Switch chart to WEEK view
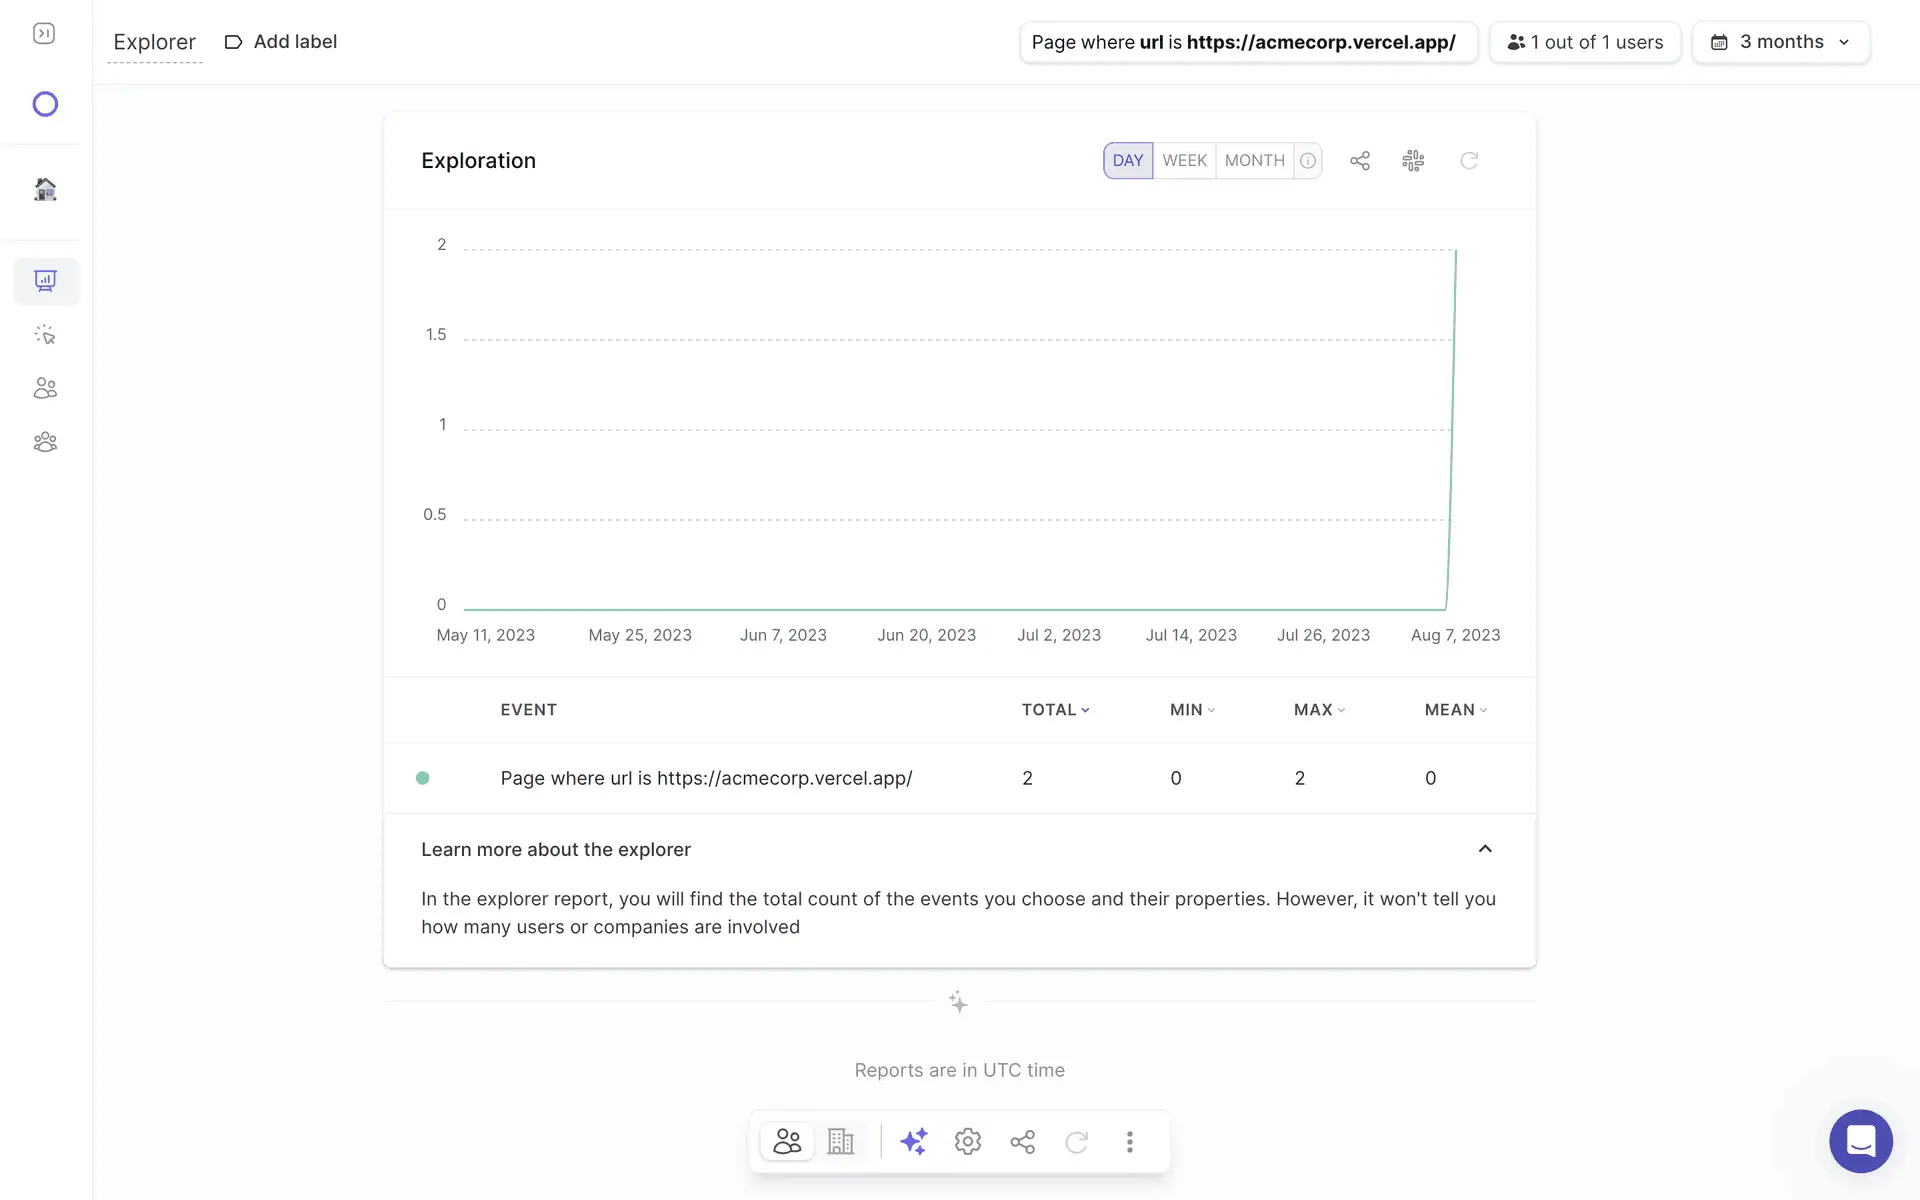Viewport: 1920px width, 1200px height. point(1184,161)
